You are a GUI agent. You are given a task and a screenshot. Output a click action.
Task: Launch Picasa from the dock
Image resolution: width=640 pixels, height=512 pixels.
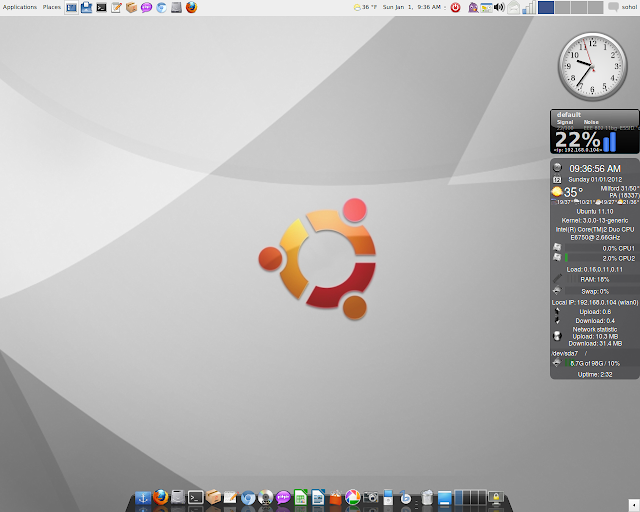[x=353, y=497]
